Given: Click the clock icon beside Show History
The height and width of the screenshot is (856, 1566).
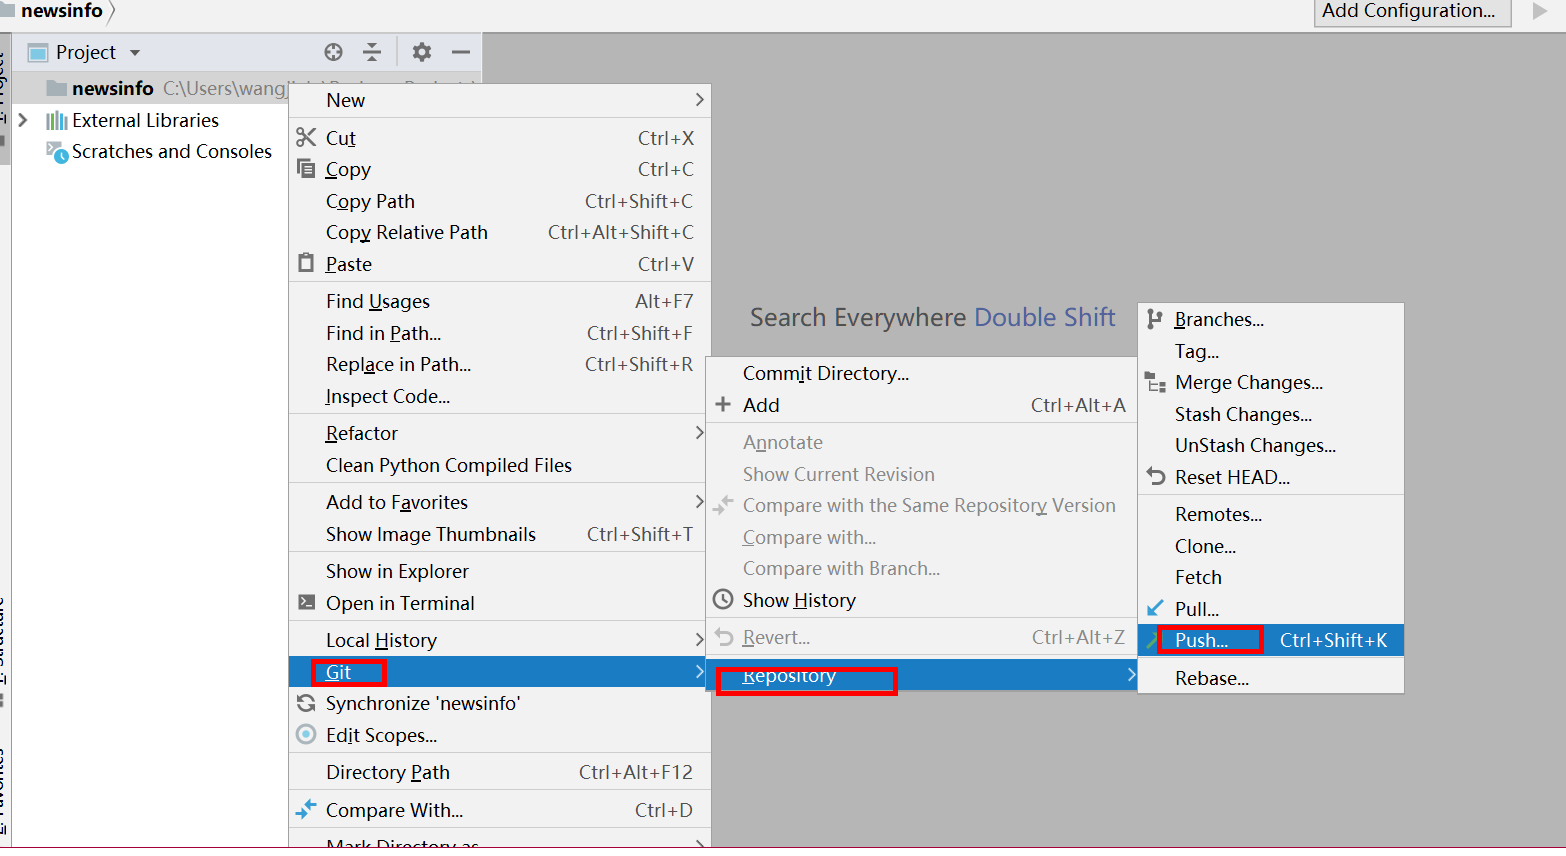Looking at the screenshot, I should coord(723,599).
